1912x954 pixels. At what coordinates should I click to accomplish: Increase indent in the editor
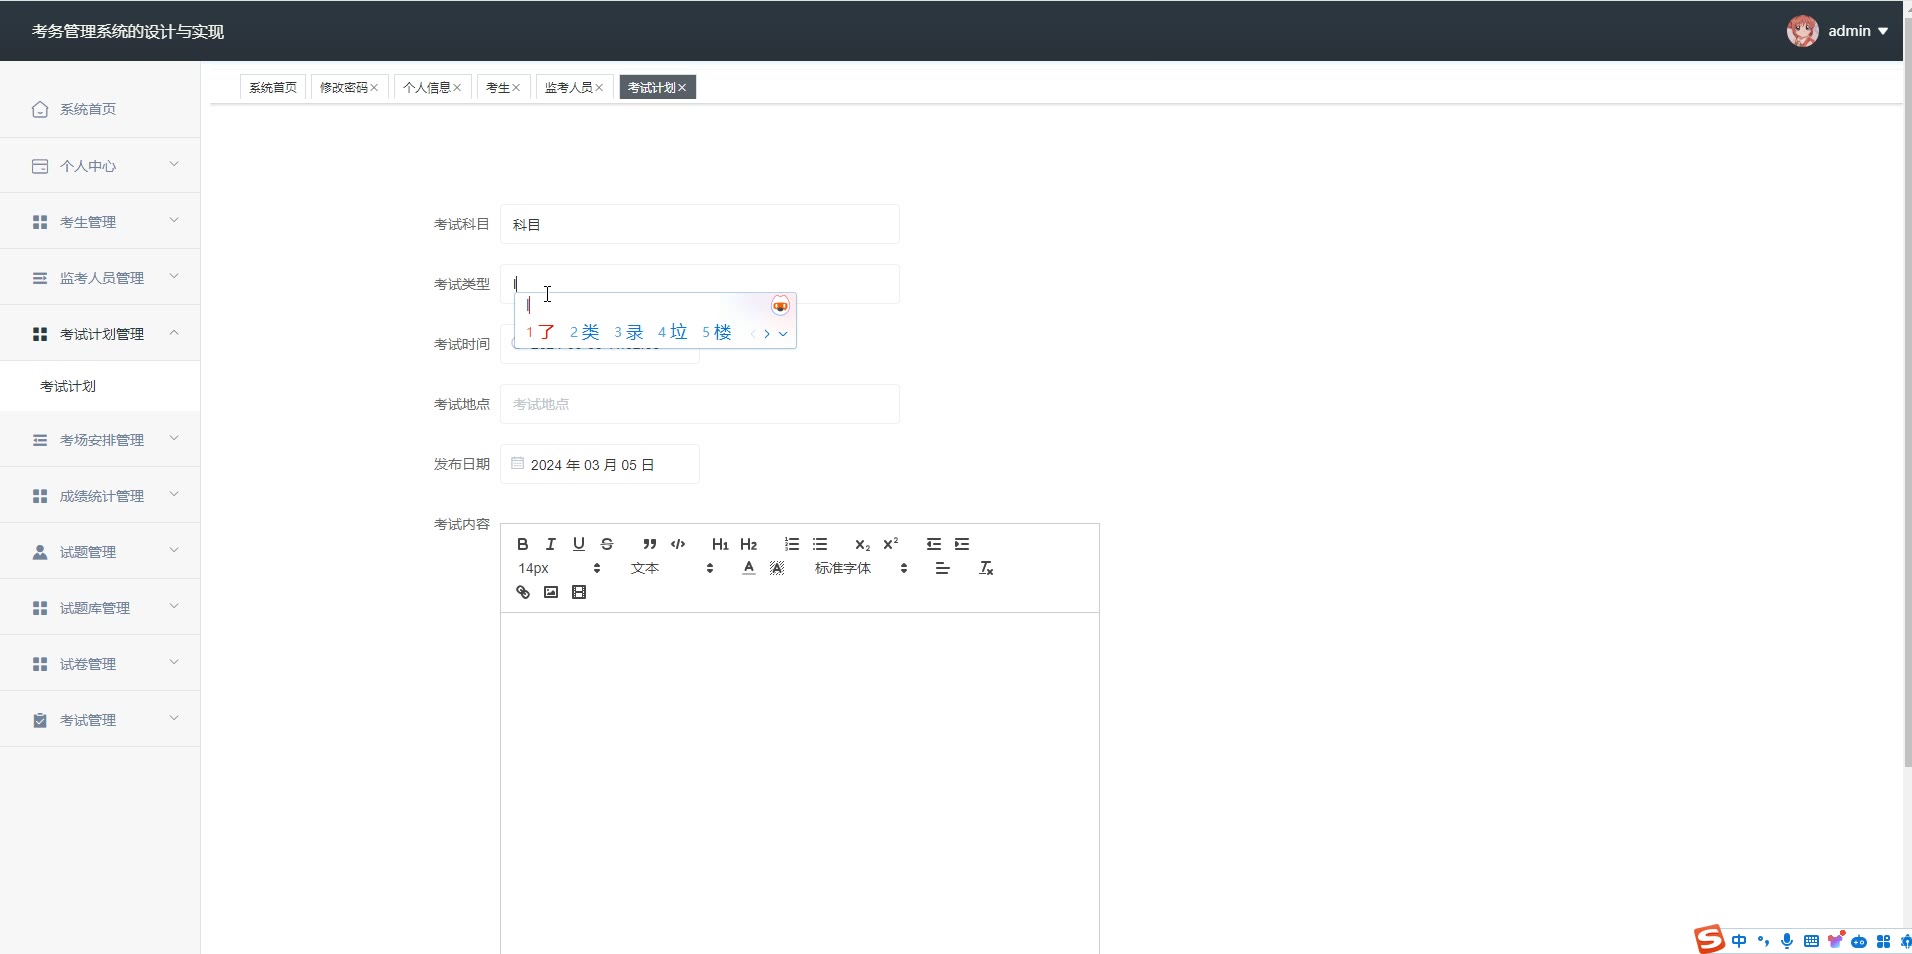tap(961, 544)
